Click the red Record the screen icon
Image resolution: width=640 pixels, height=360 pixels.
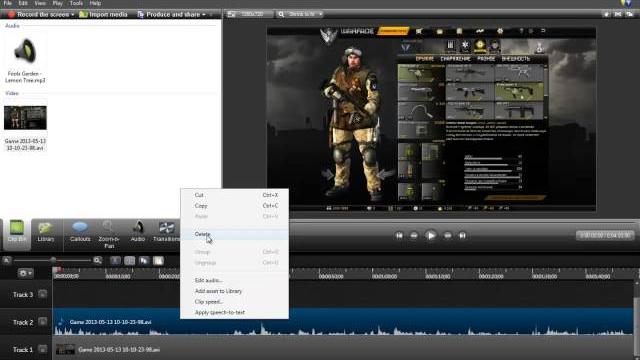[11, 14]
